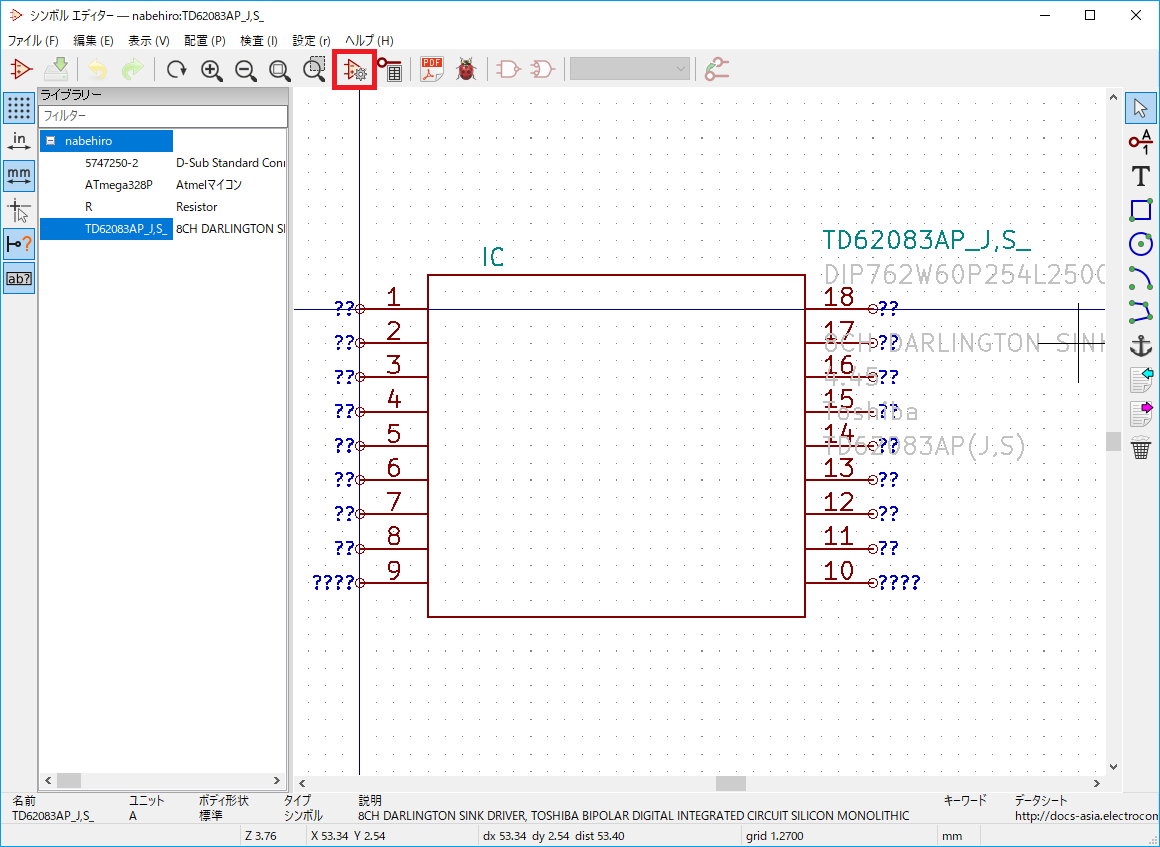Click the zoom to selection icon
1160x847 pixels.
[x=314, y=70]
